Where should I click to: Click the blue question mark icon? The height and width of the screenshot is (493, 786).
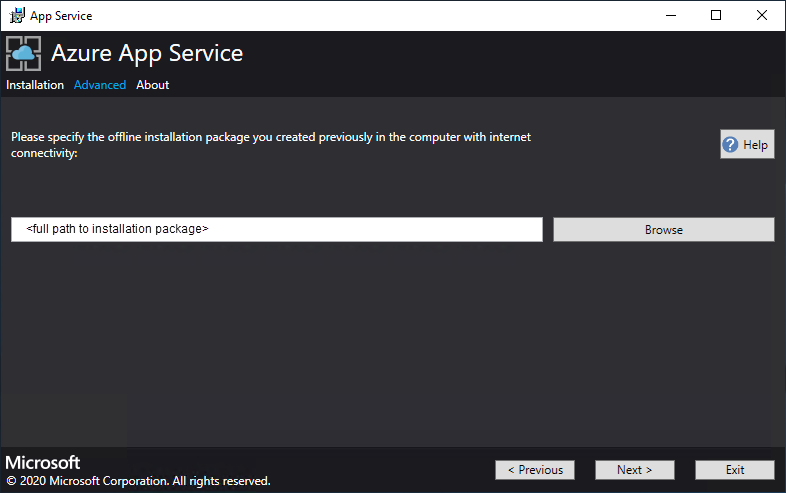click(x=732, y=145)
